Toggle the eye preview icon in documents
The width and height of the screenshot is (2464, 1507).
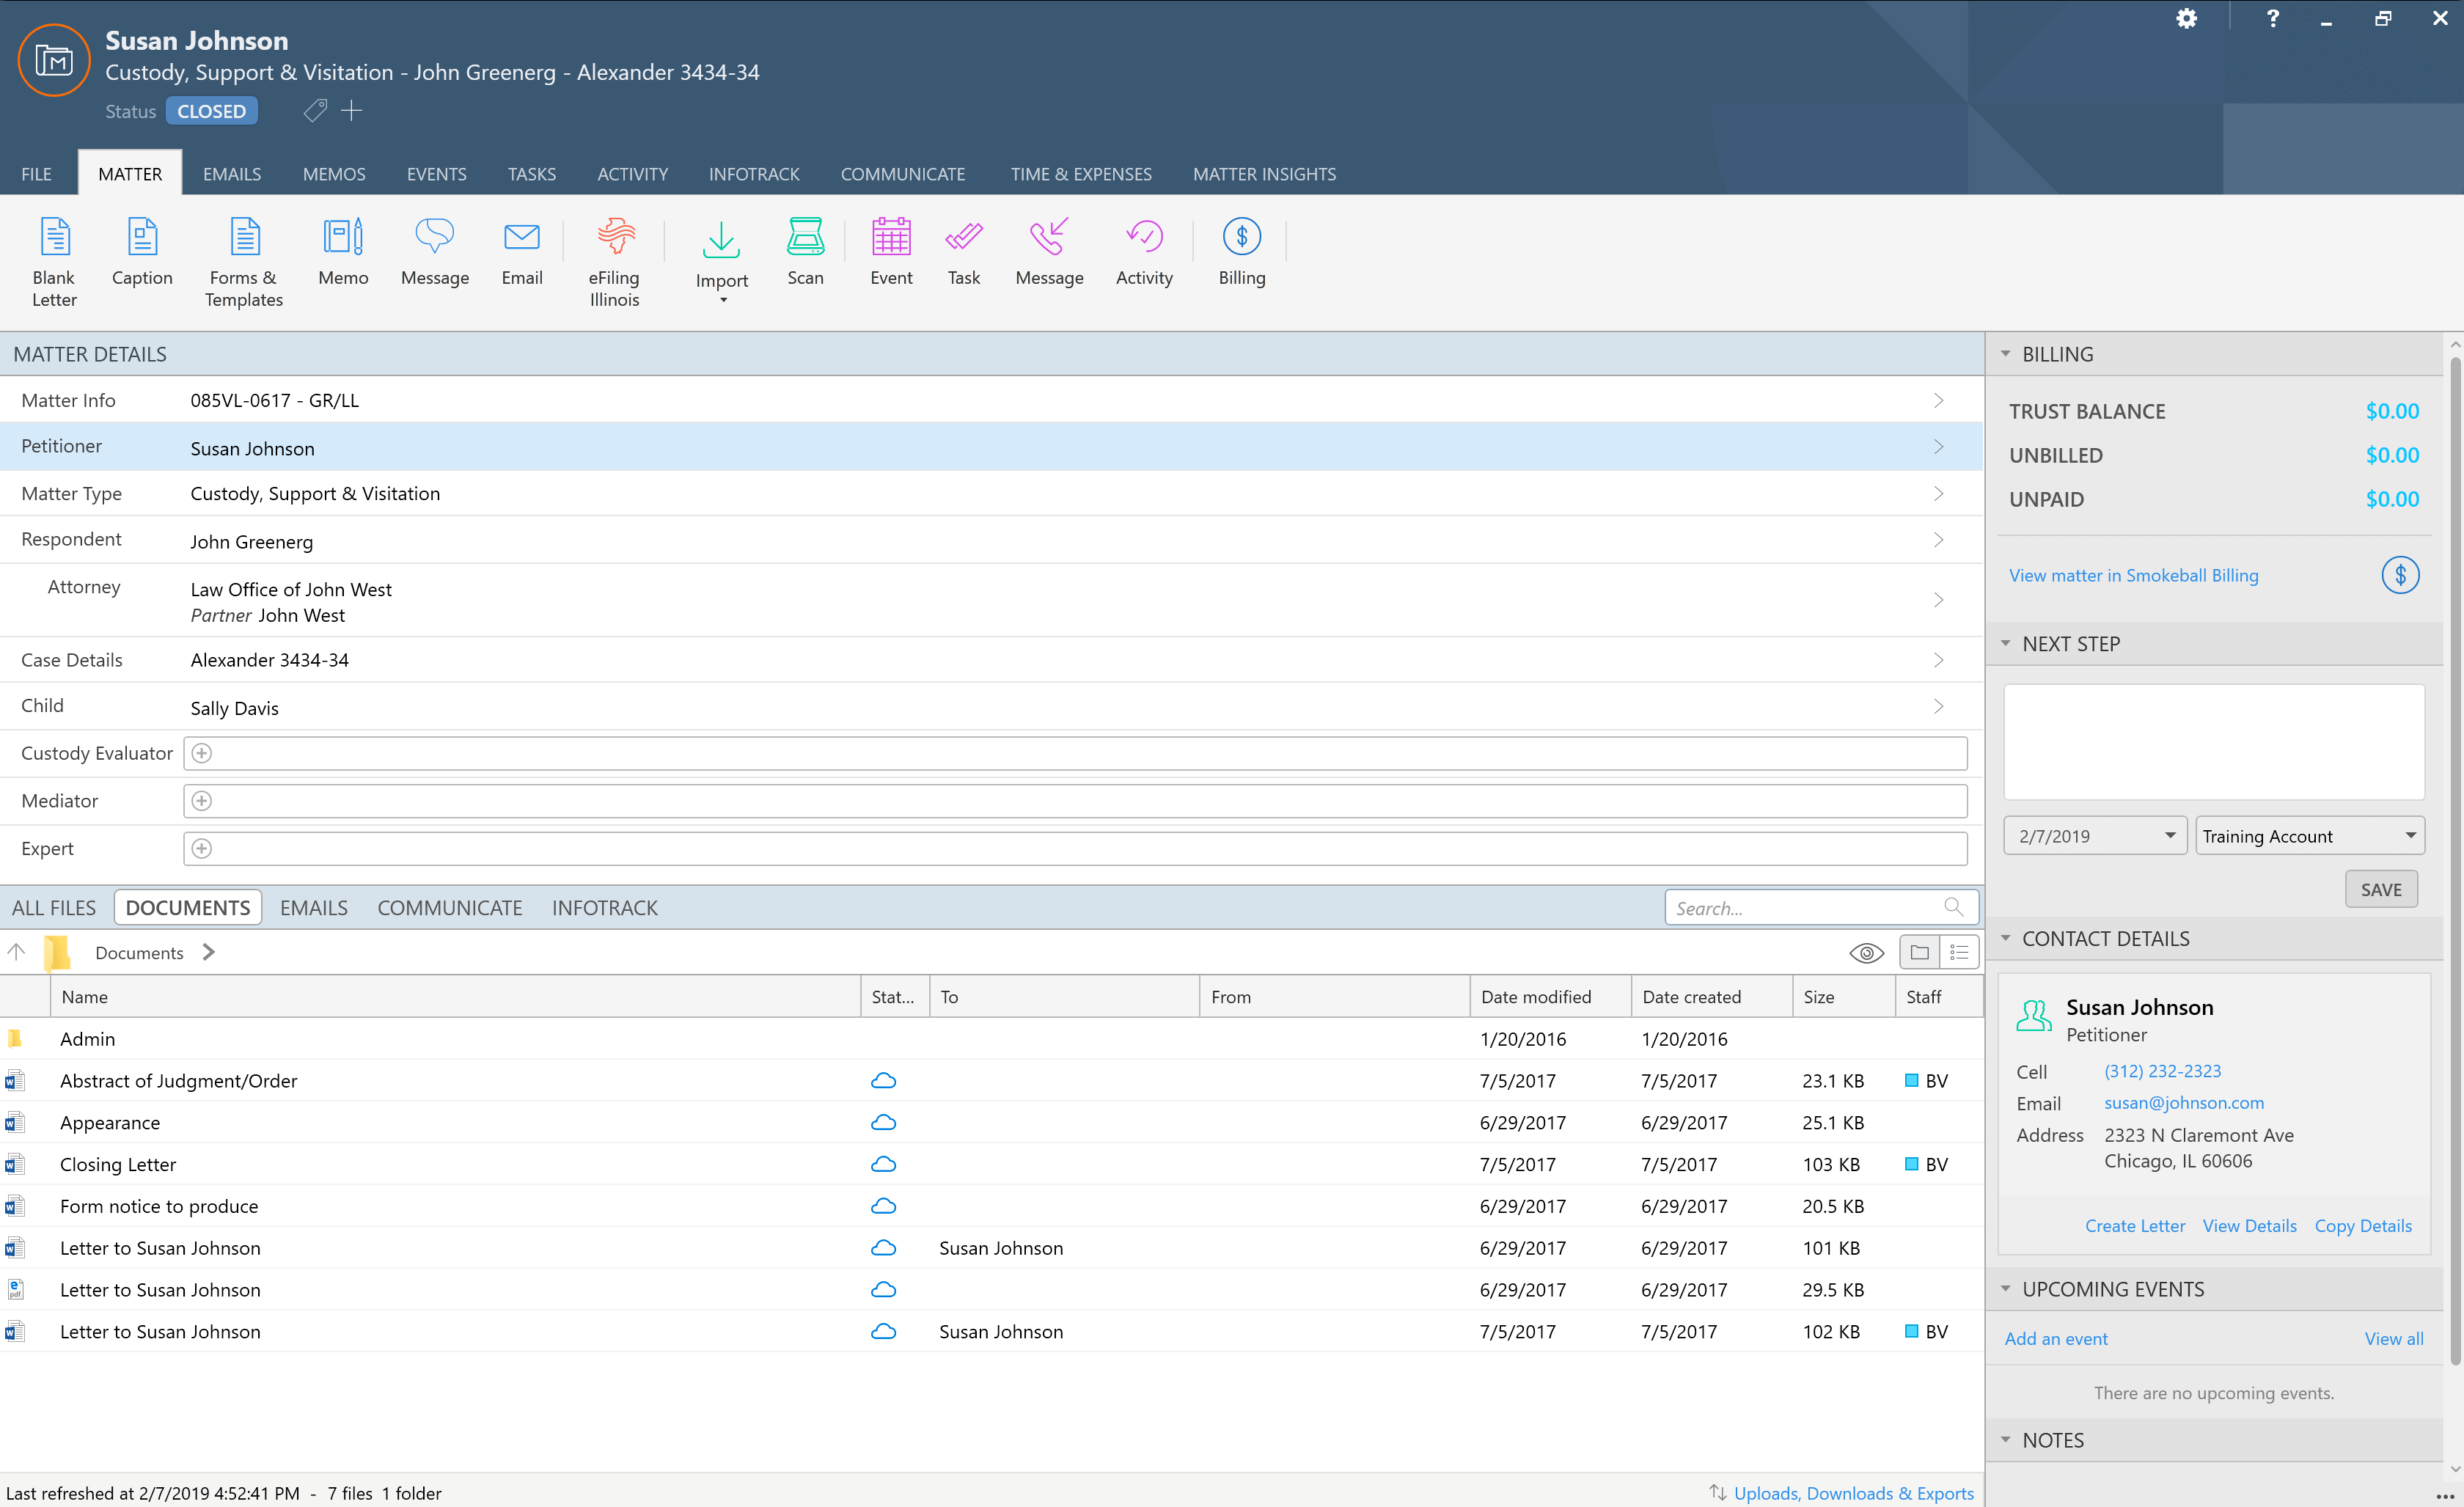pos(1866,953)
